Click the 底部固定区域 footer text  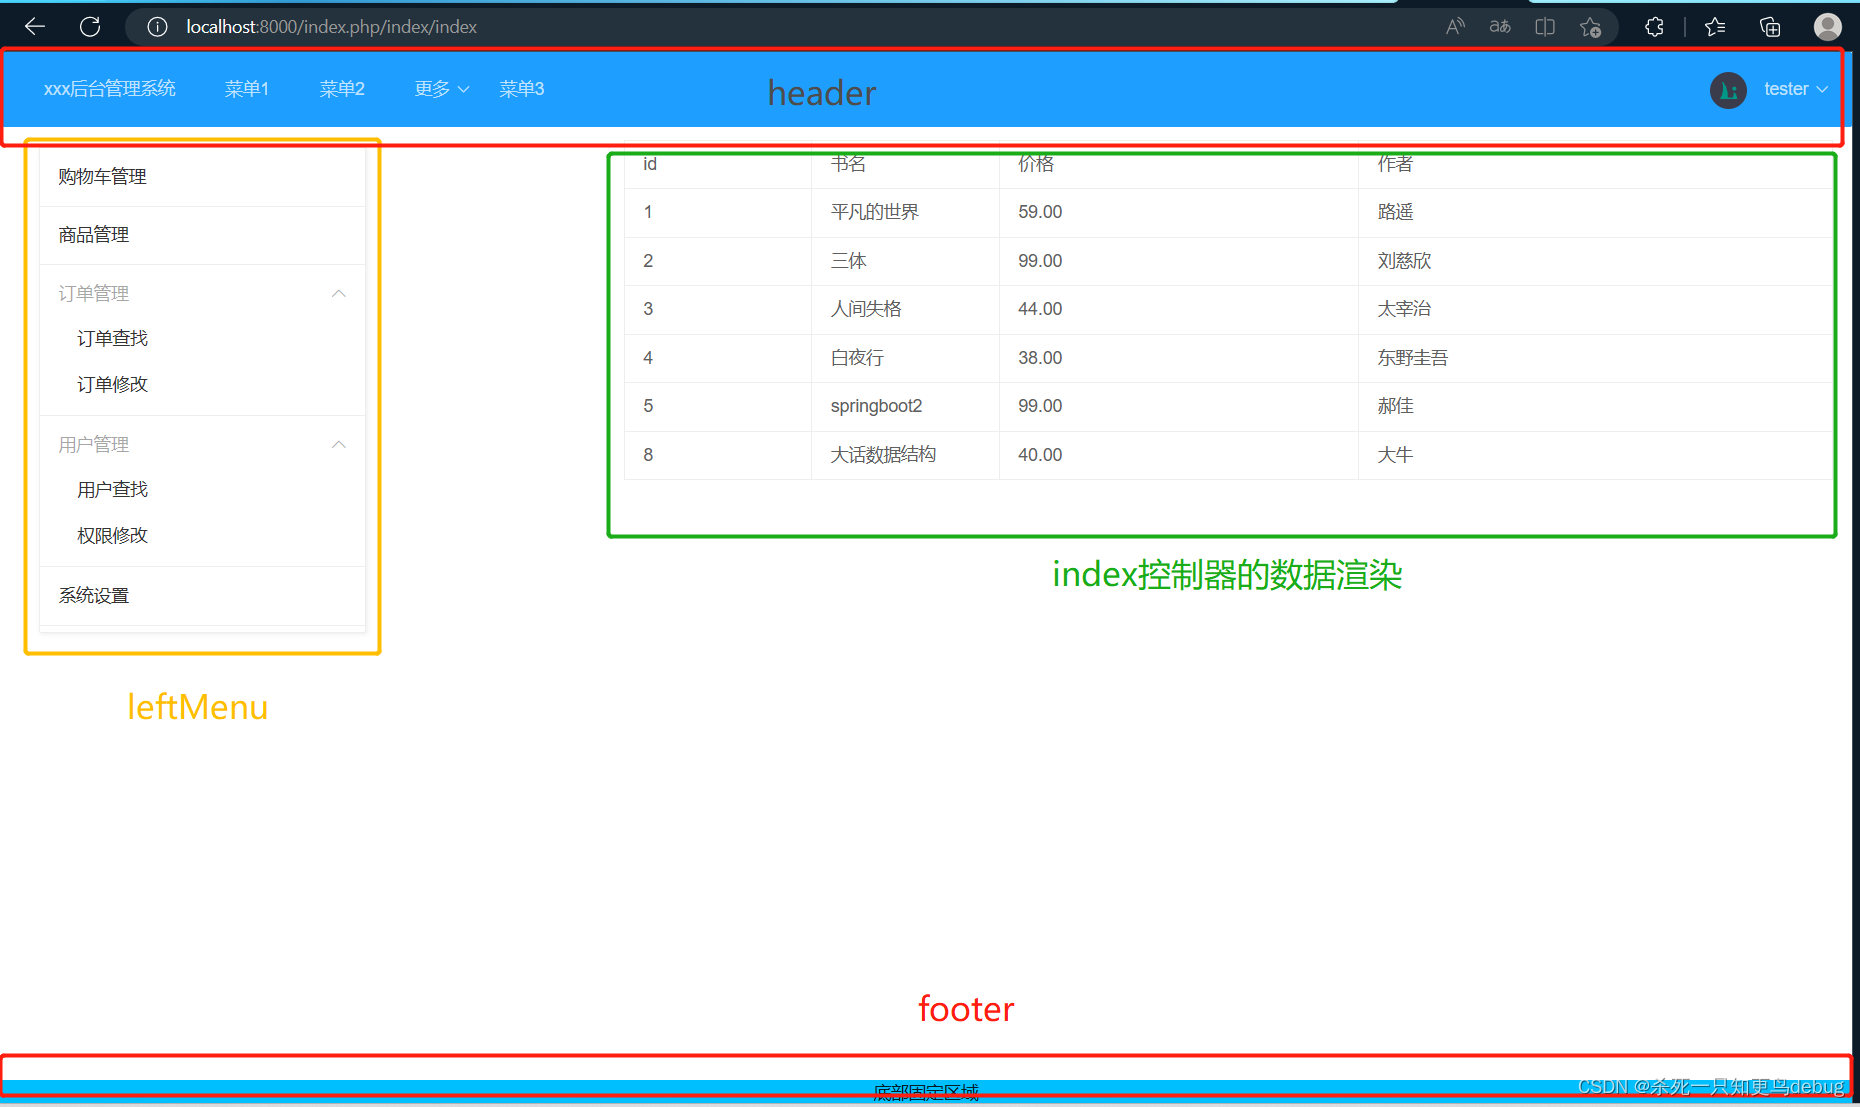coord(926,1092)
